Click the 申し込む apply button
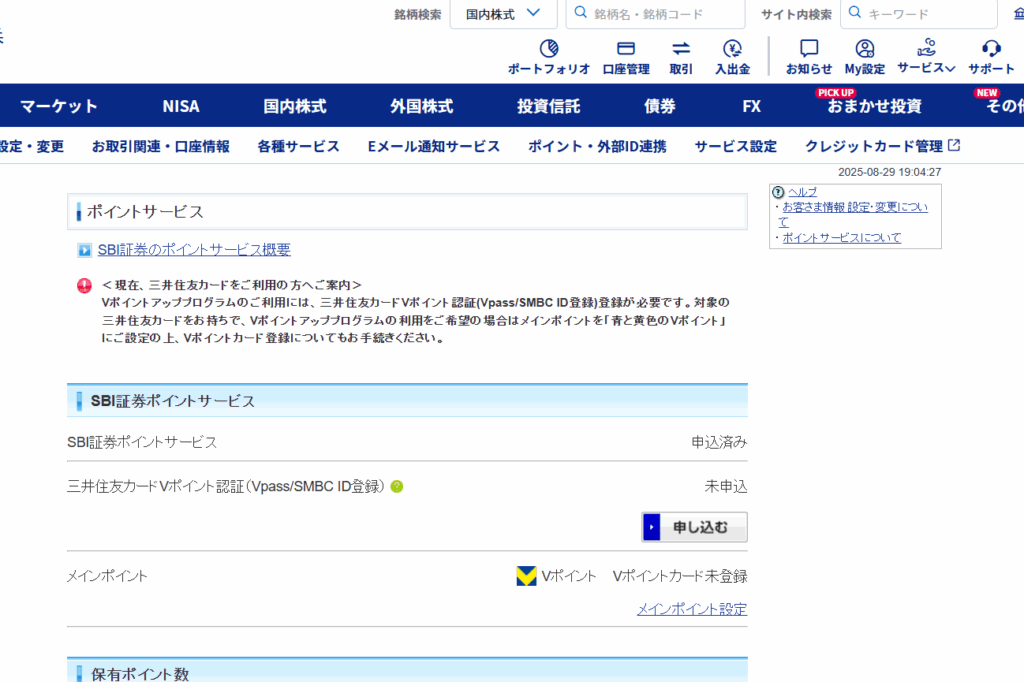This screenshot has height=682, width=1024. 694,527
